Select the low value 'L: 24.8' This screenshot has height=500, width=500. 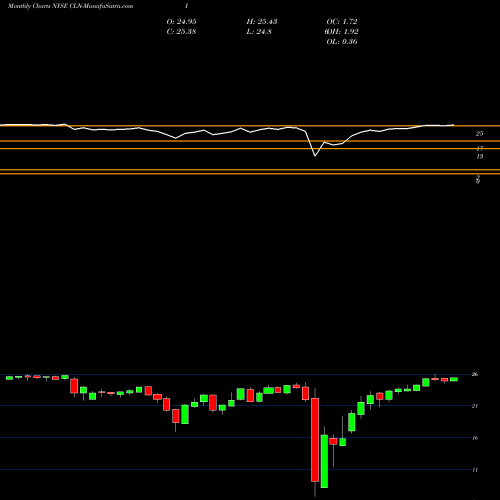pos(259,32)
